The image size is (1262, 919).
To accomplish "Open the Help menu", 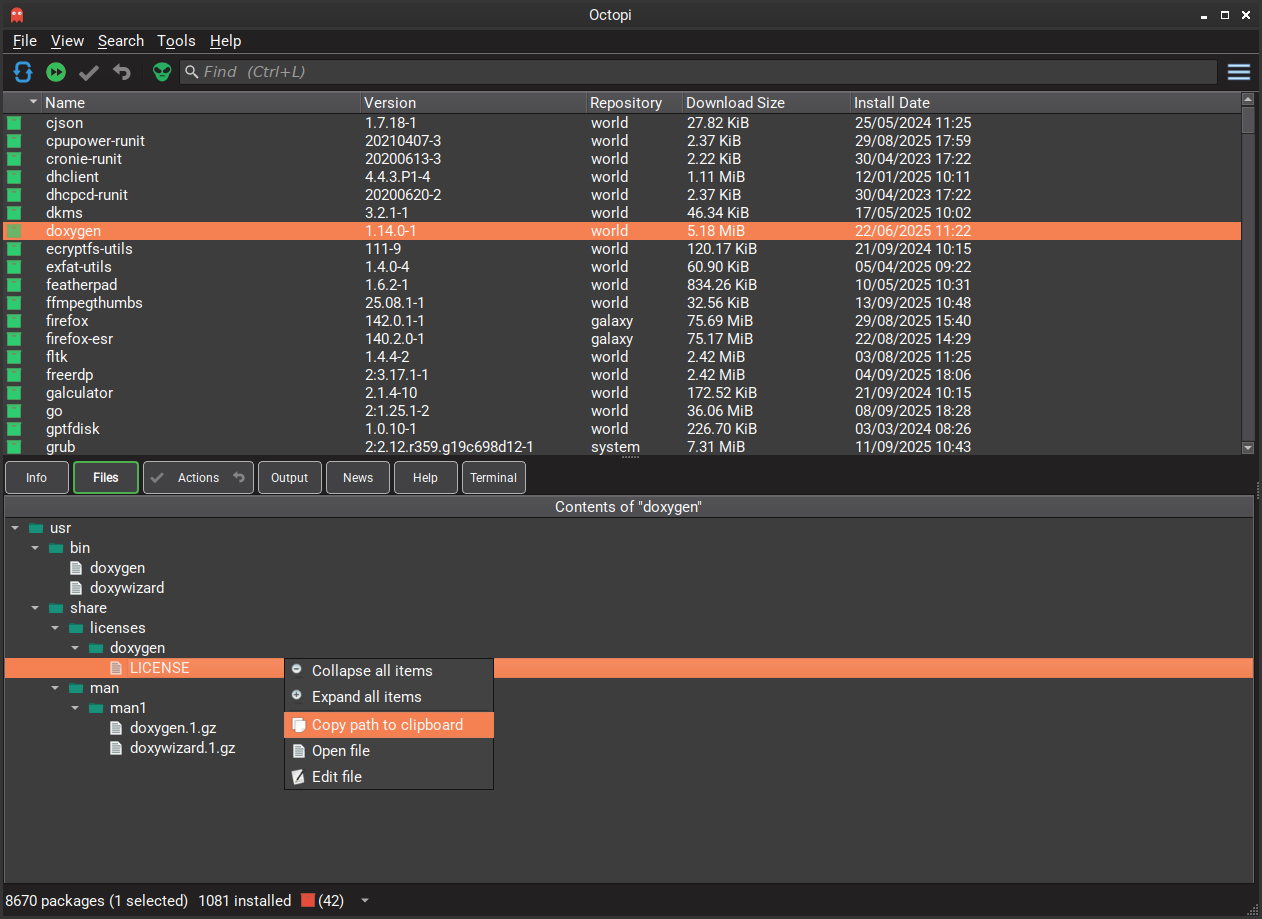I will (x=225, y=41).
